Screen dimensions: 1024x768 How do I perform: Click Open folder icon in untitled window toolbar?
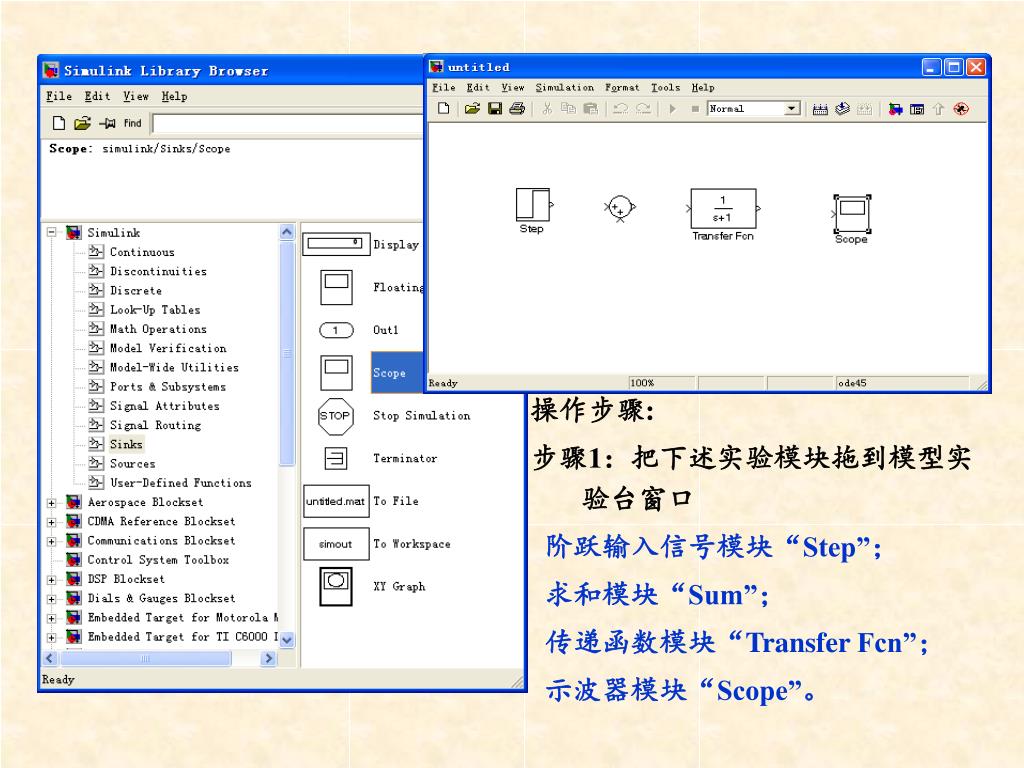click(x=472, y=108)
